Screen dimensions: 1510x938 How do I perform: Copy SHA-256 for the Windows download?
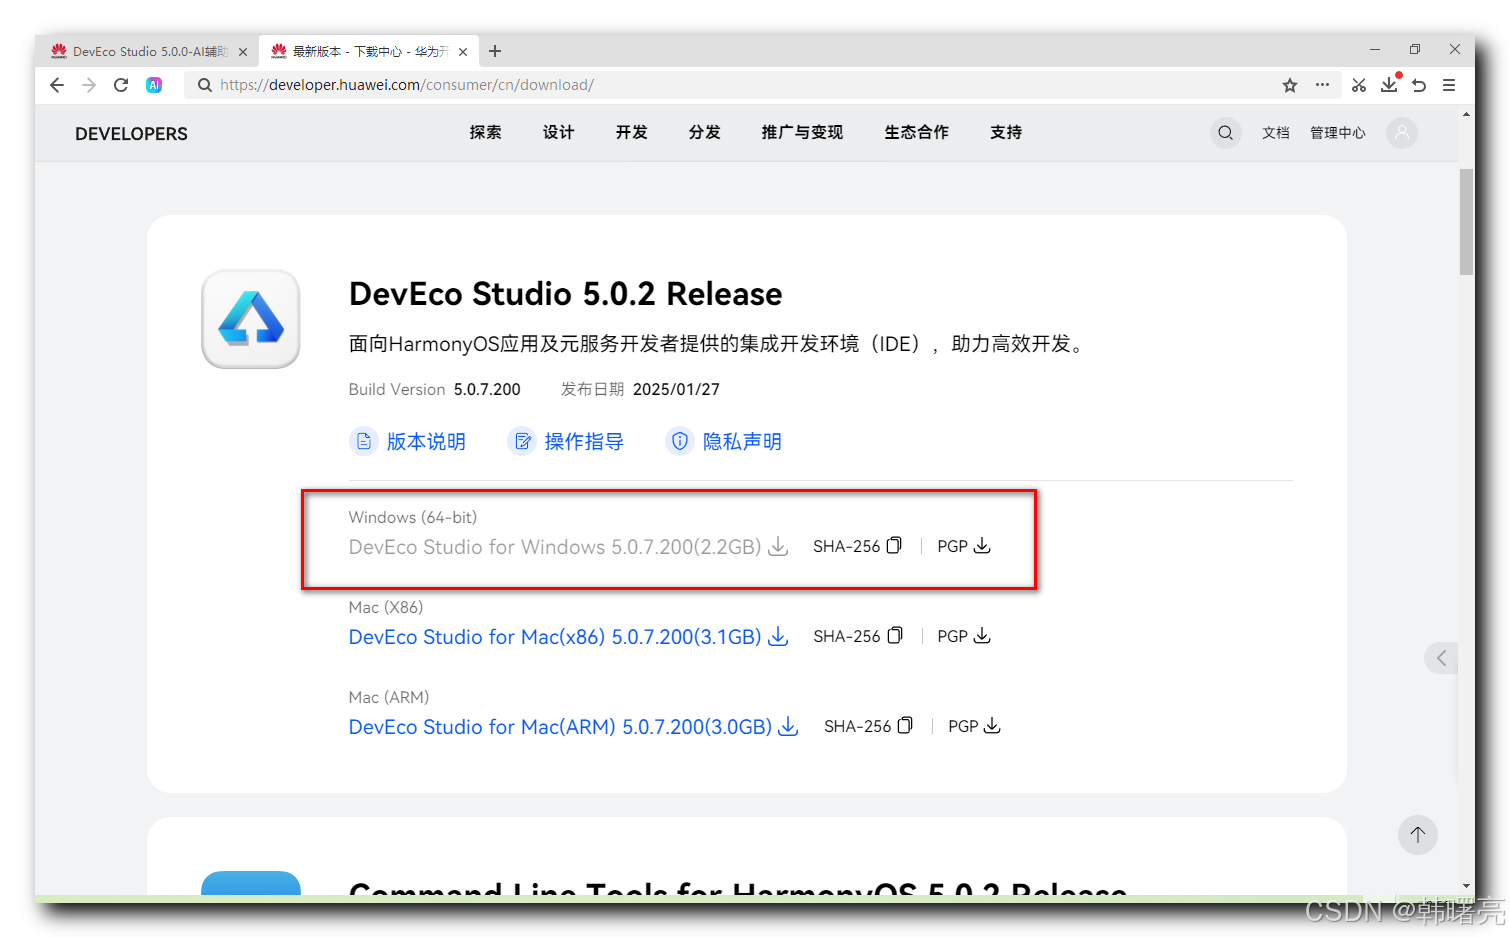tap(857, 546)
